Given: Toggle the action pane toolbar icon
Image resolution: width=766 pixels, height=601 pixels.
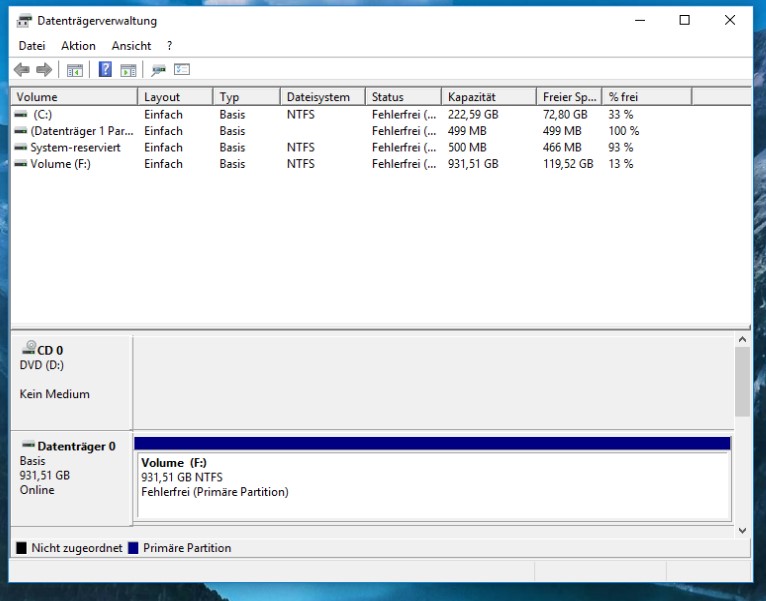Looking at the screenshot, I should click(128, 70).
